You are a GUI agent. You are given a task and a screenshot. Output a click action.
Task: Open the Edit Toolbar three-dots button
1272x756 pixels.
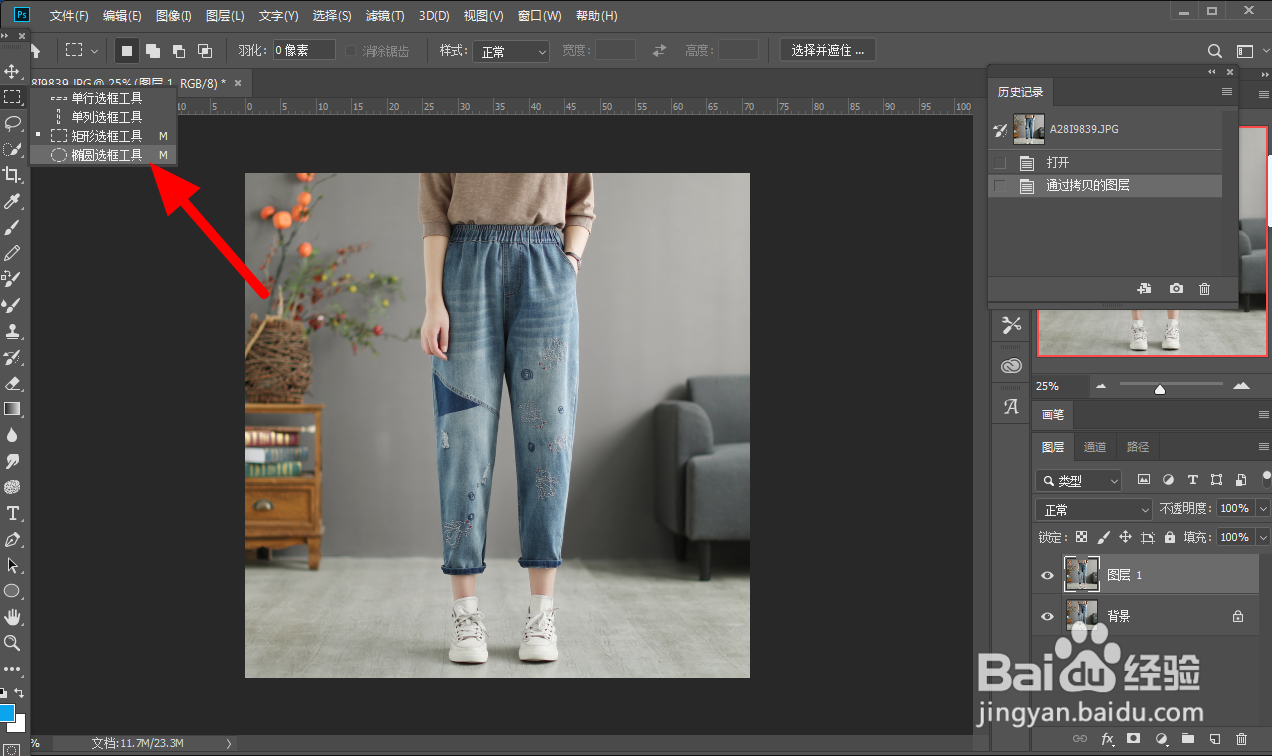click(x=12, y=668)
